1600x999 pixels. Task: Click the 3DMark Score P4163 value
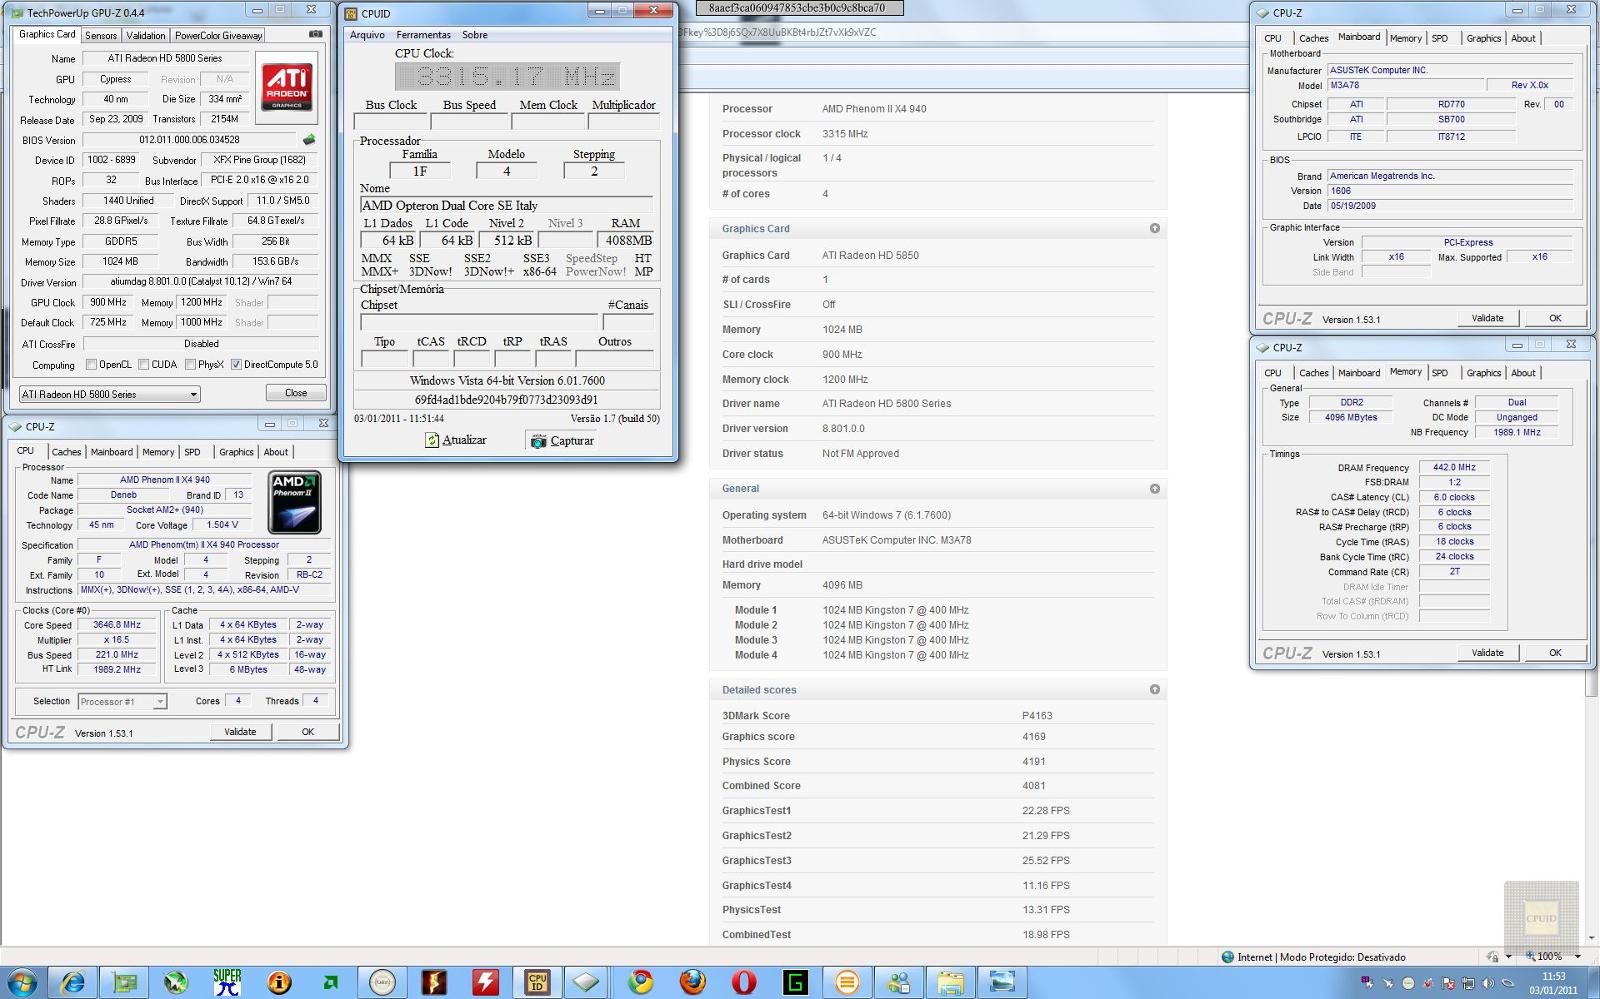point(1037,716)
